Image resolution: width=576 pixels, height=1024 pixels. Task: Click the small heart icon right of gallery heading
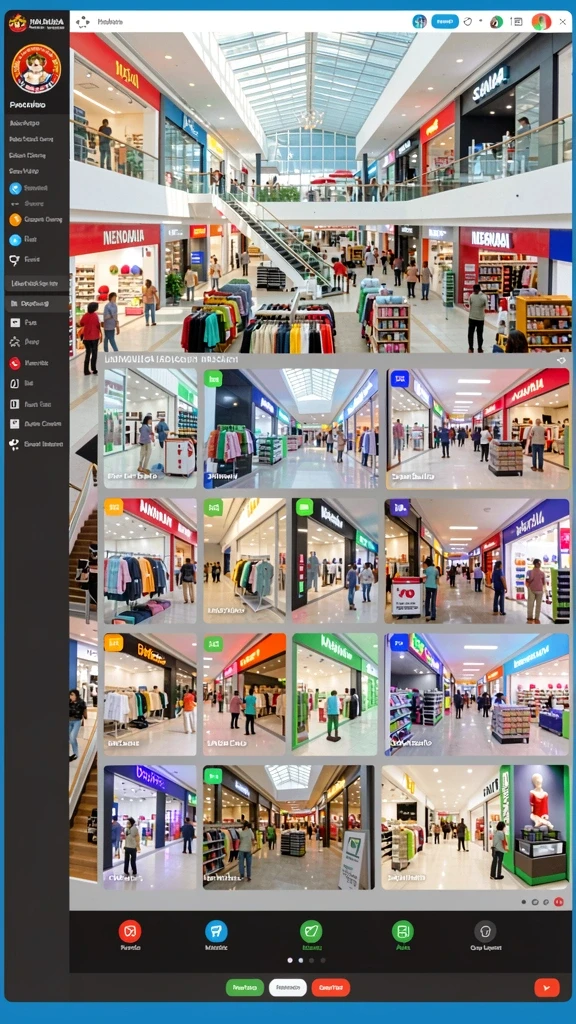click(x=560, y=360)
